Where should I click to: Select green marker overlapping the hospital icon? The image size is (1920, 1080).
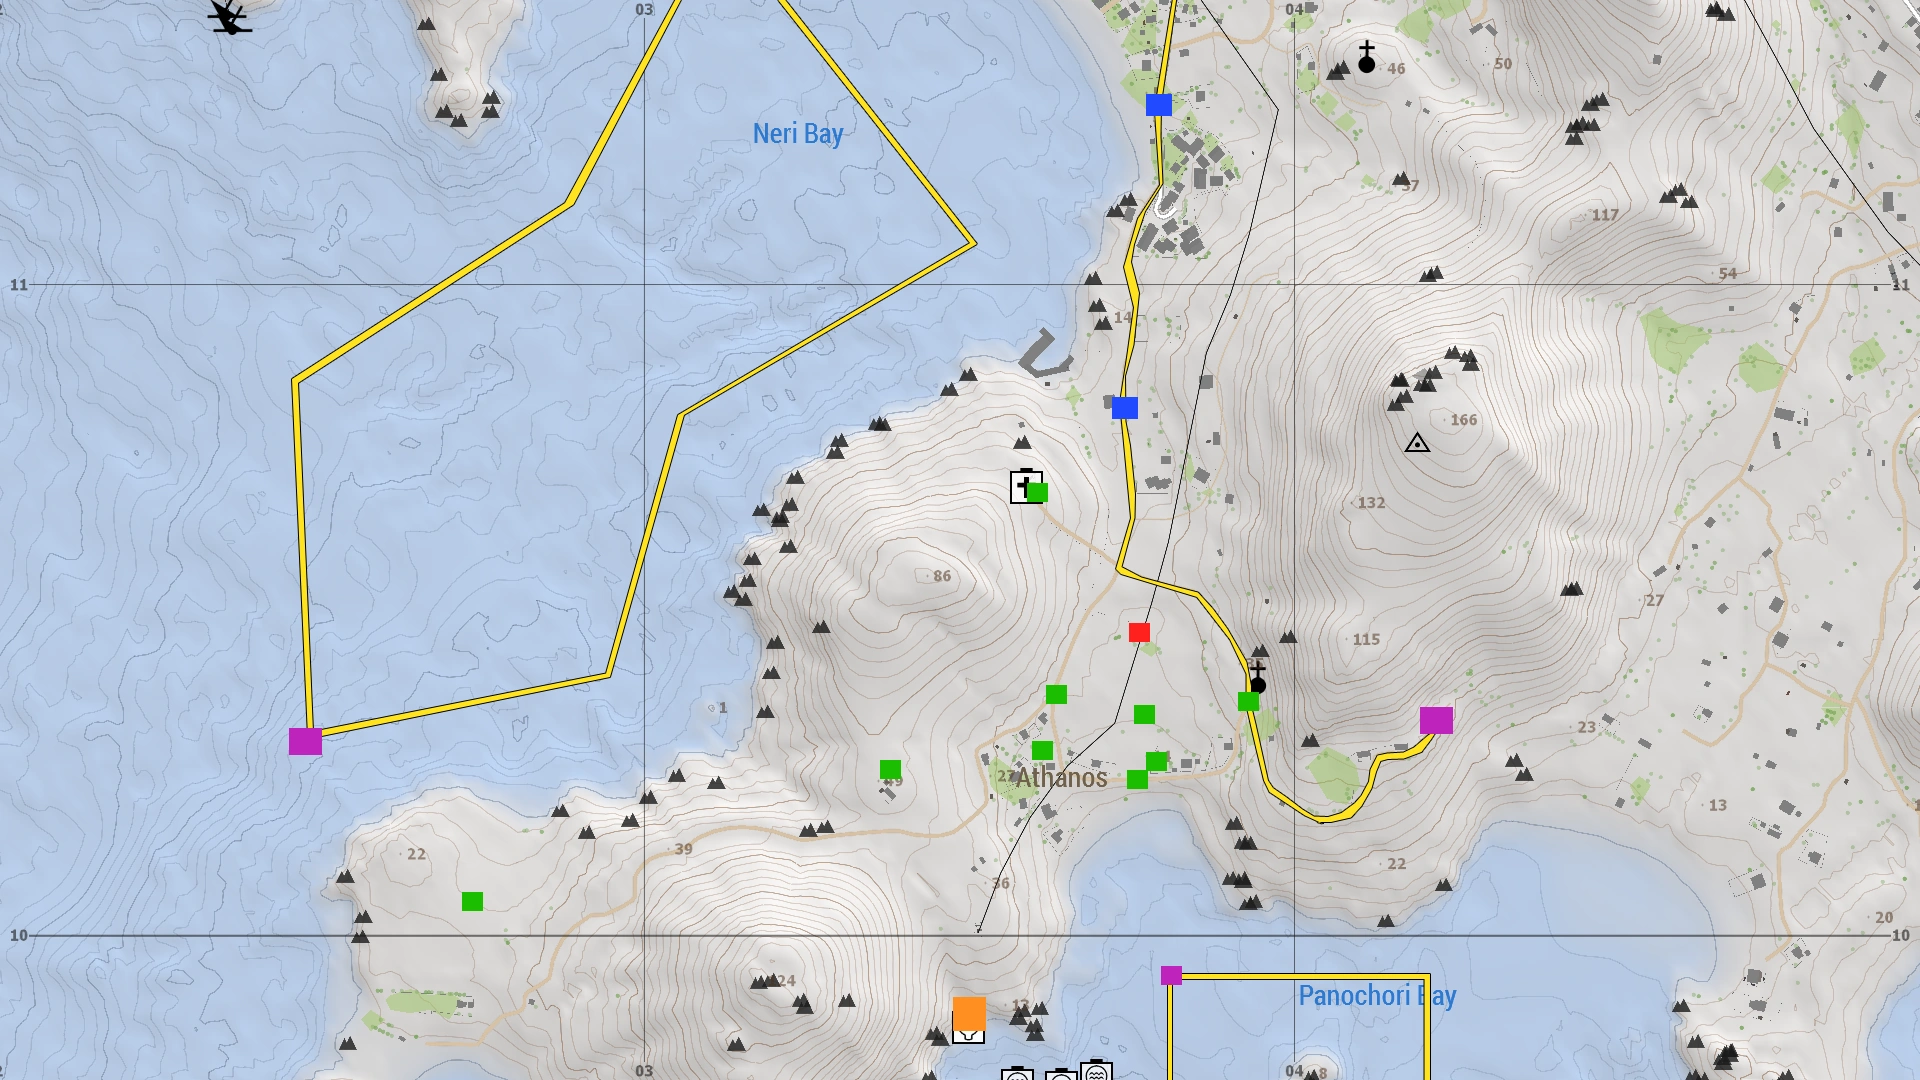coord(1038,493)
